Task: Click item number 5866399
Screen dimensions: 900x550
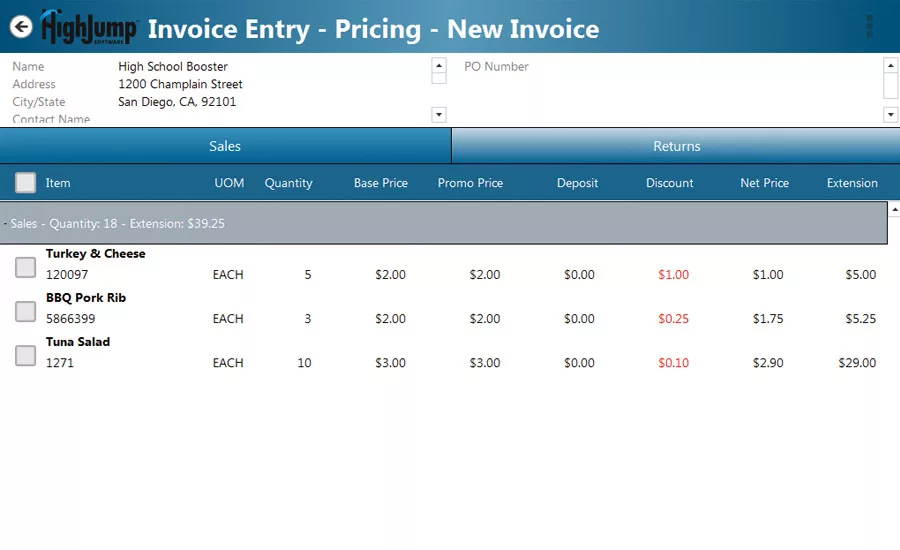Action: (x=71, y=319)
